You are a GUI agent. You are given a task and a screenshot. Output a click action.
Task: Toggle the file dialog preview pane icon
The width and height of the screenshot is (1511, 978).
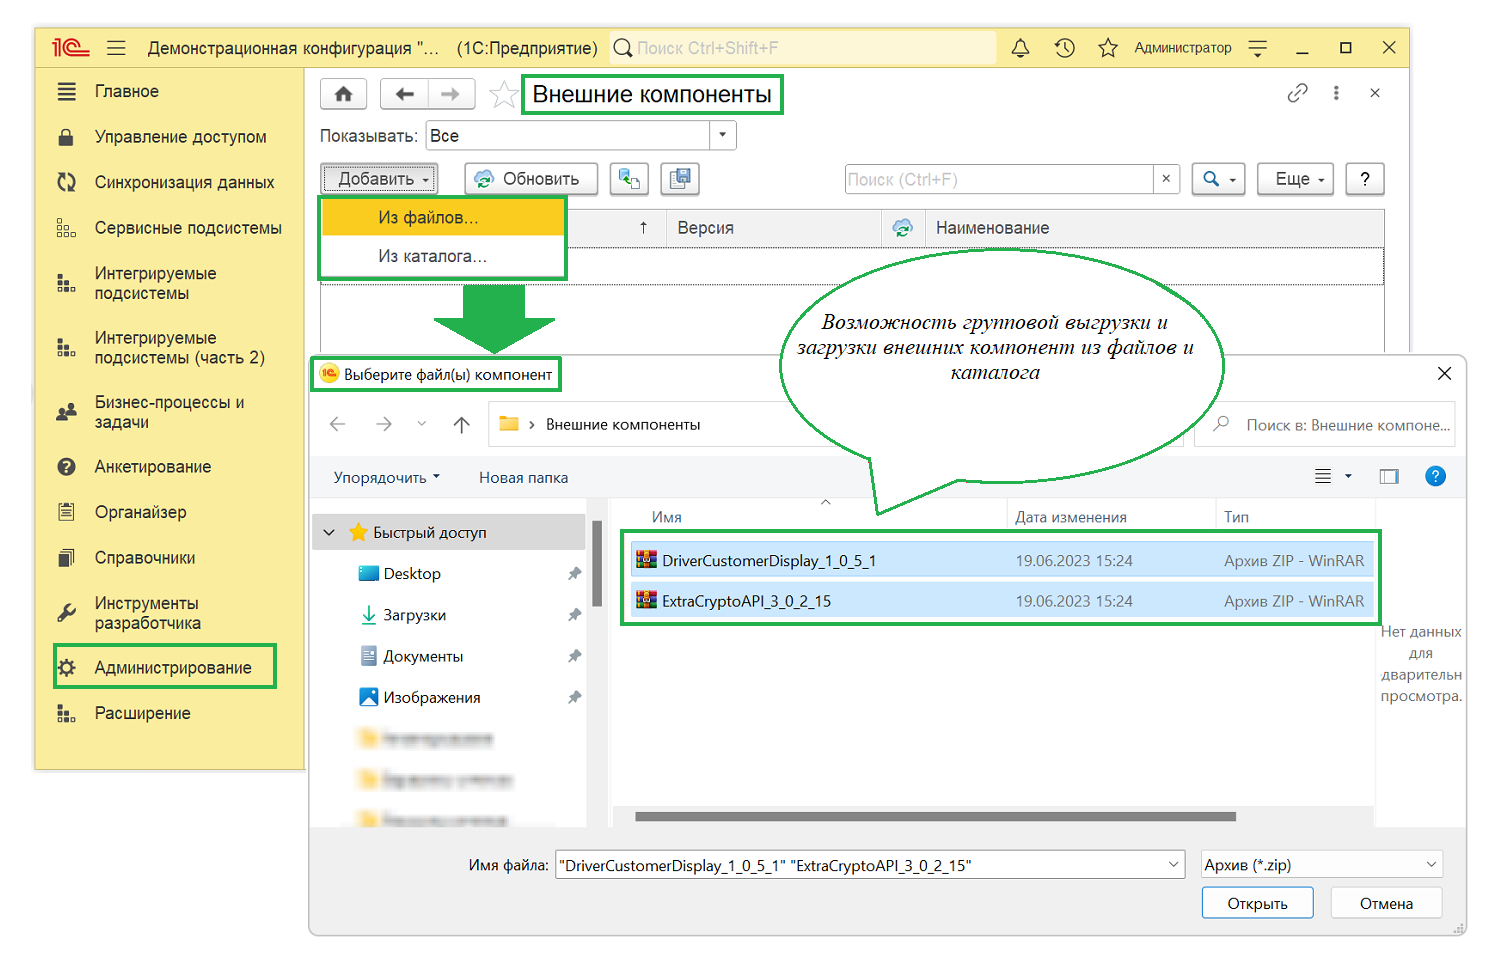point(1389,477)
